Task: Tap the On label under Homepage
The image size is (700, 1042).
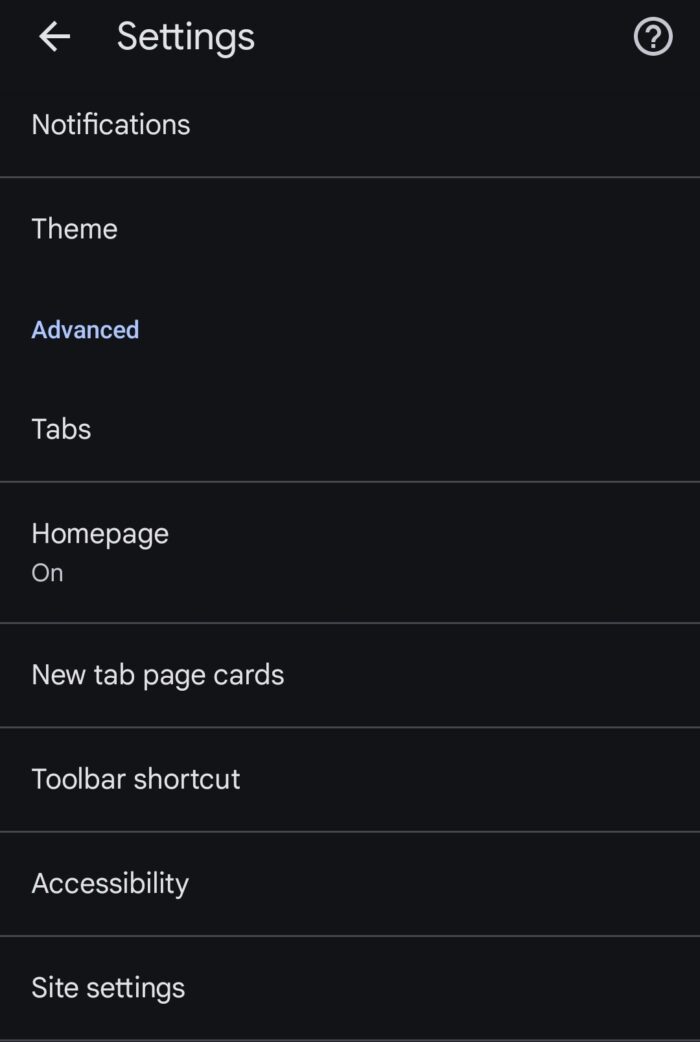Action: click(46, 572)
